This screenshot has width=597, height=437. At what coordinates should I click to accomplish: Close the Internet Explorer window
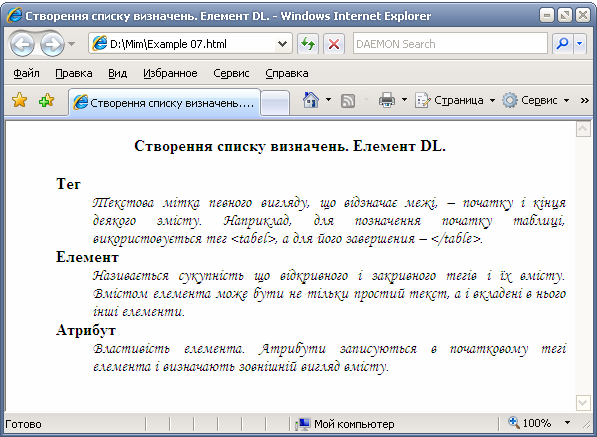click(x=583, y=16)
